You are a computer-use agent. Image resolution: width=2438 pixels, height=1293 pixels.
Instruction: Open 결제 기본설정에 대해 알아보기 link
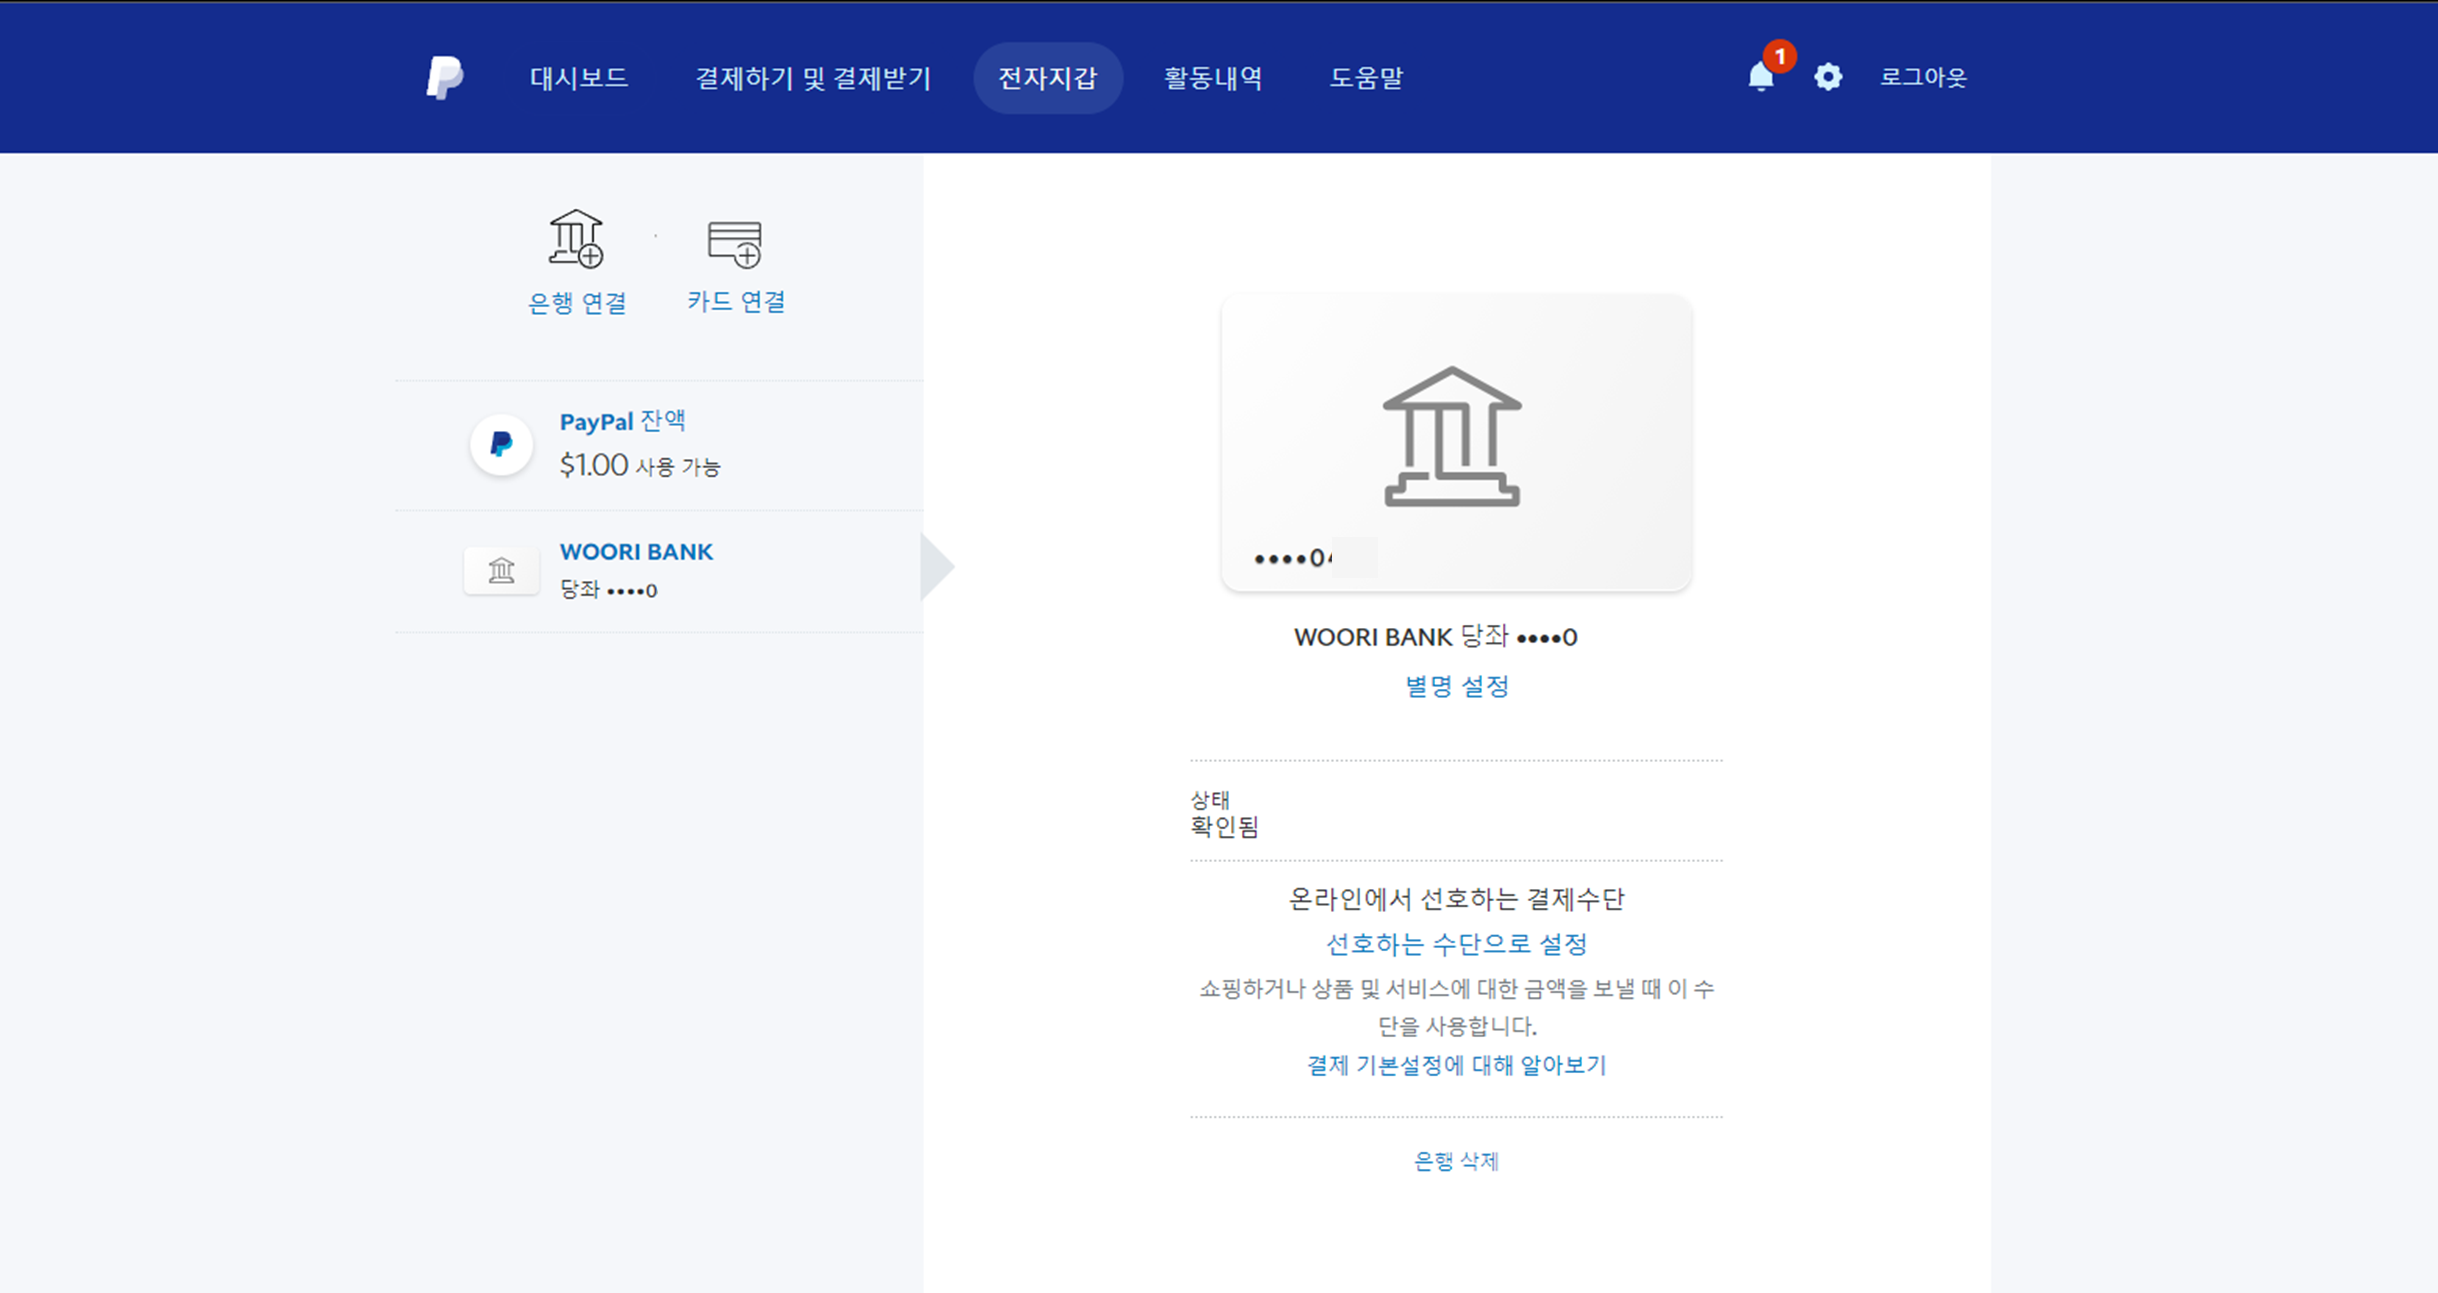(x=1456, y=1065)
